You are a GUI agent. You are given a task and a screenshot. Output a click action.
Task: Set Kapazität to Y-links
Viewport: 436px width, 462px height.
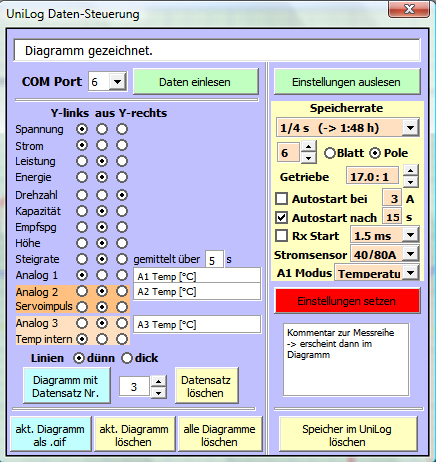(x=82, y=211)
